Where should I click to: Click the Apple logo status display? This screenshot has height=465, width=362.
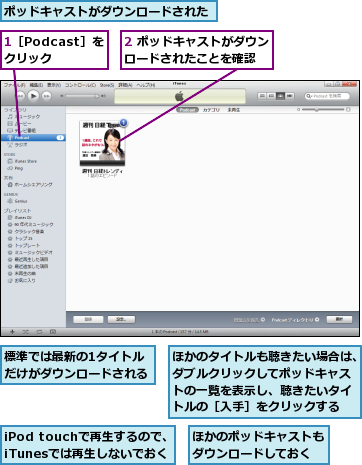point(180,97)
